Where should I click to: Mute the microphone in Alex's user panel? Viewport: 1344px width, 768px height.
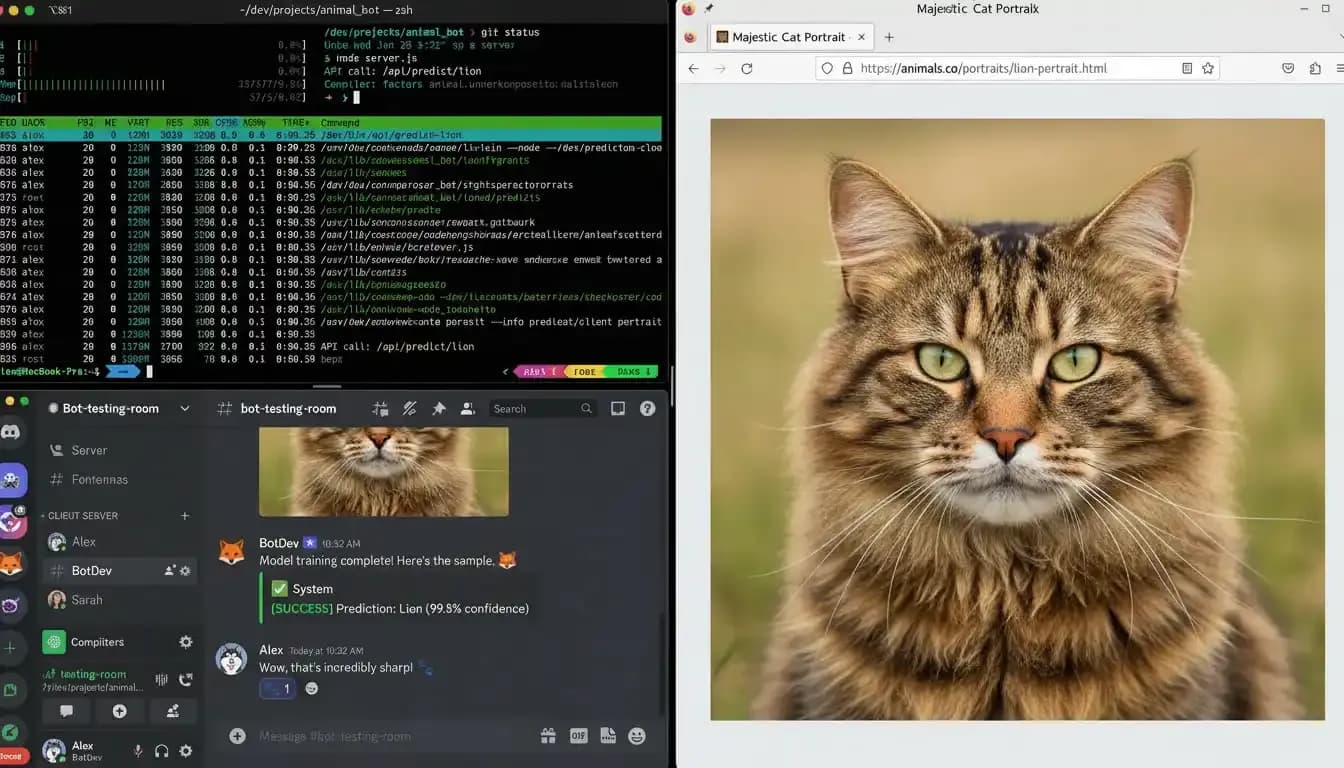pos(137,750)
